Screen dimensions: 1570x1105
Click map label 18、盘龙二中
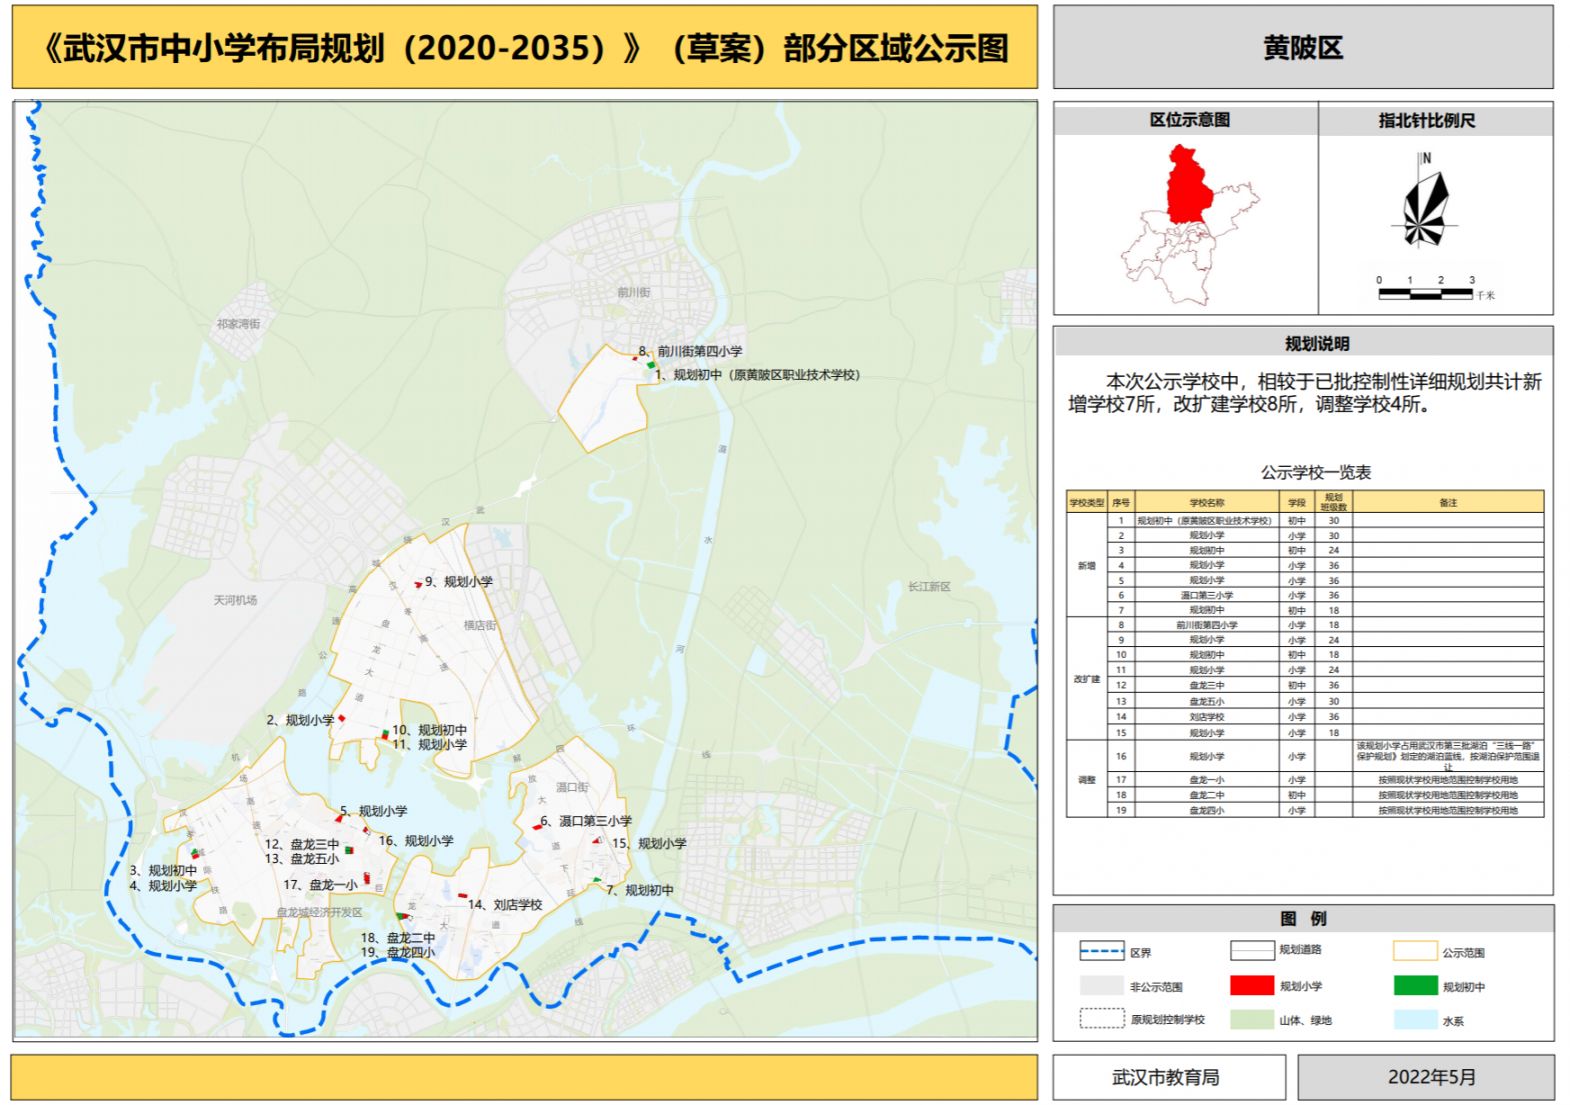point(398,938)
